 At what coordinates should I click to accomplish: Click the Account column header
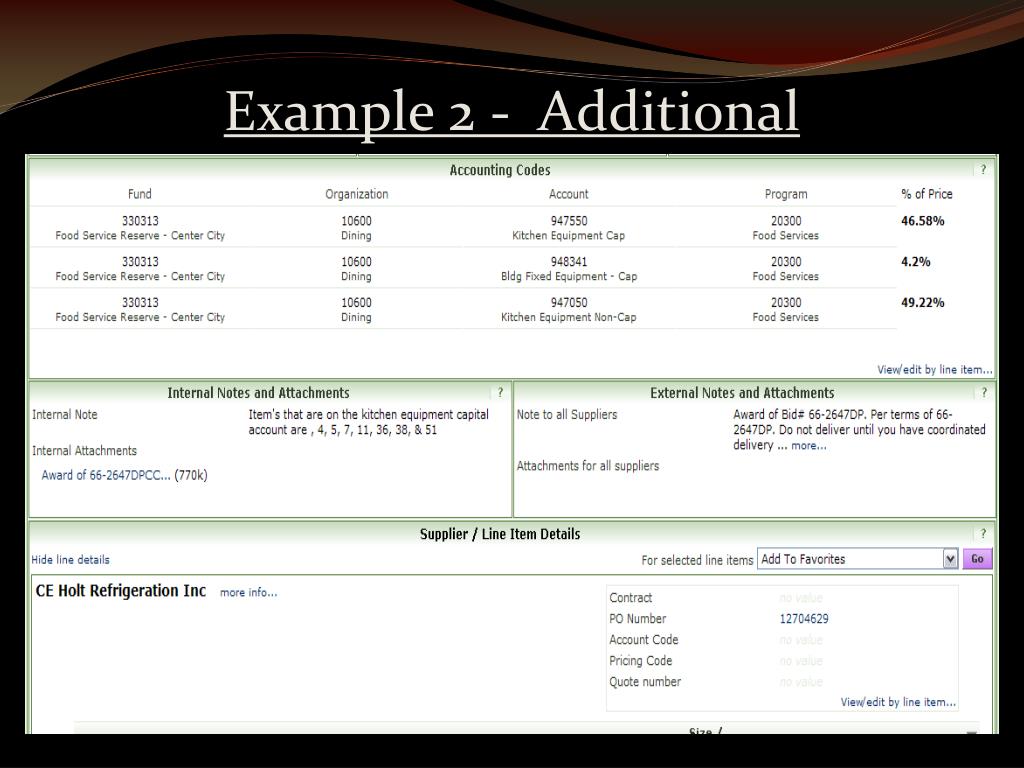pyautogui.click(x=568, y=194)
